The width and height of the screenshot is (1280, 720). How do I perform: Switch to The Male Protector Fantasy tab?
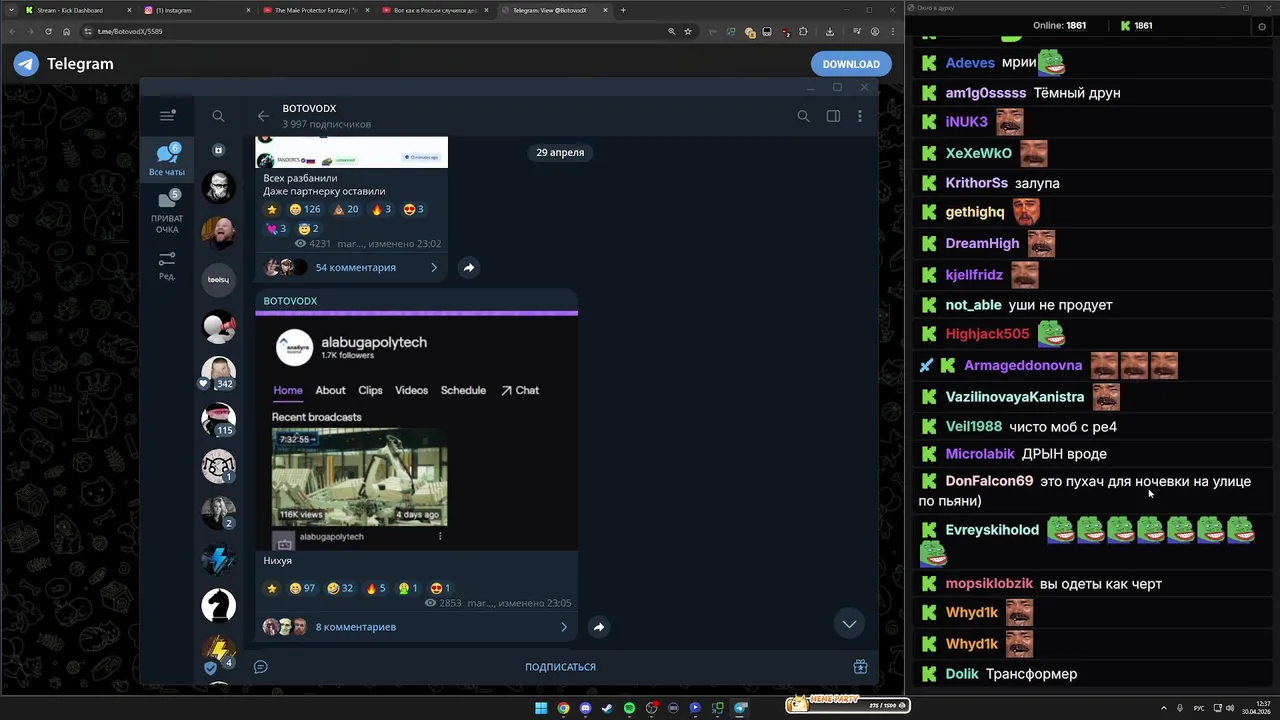click(315, 10)
